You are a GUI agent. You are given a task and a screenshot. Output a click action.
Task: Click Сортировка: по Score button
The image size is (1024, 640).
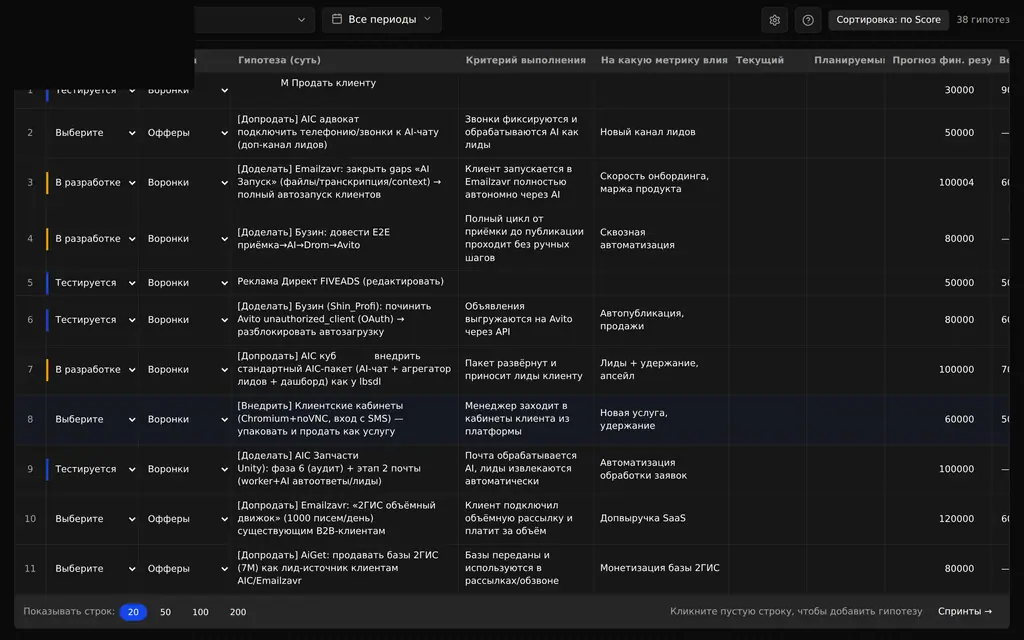(x=888, y=20)
